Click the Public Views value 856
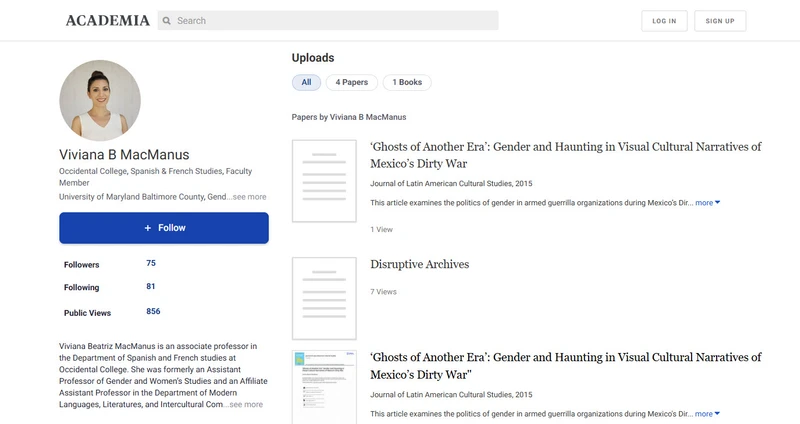The width and height of the screenshot is (800, 424). pos(153,311)
